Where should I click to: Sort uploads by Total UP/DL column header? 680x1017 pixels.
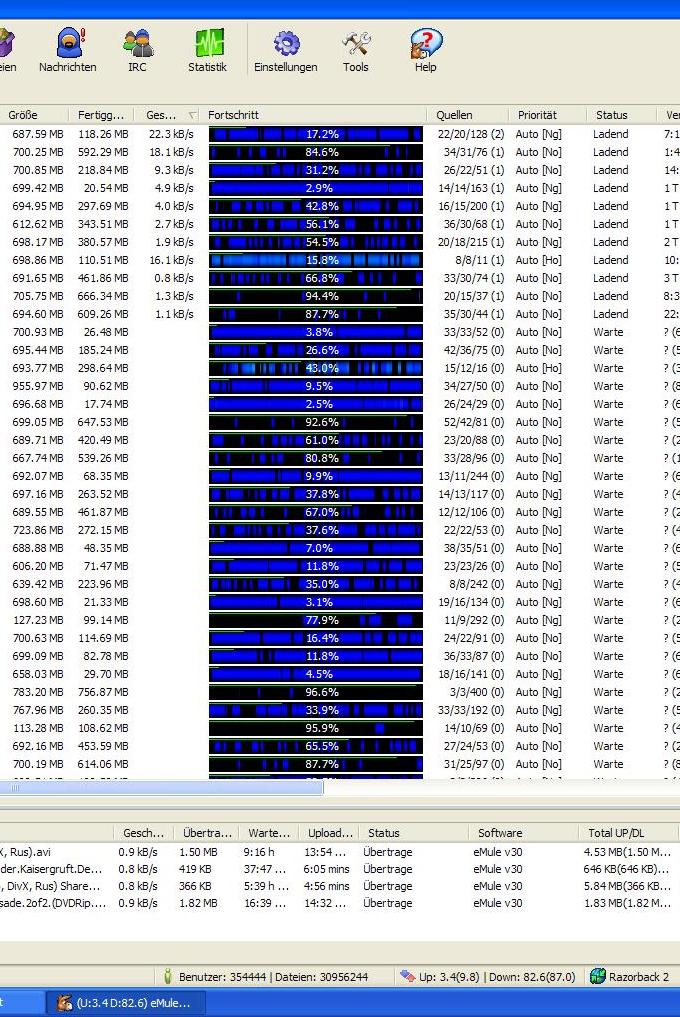[629, 833]
